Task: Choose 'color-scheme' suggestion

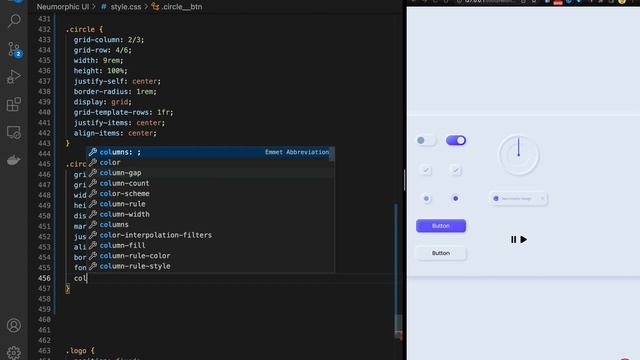Action: click(x=210, y=193)
